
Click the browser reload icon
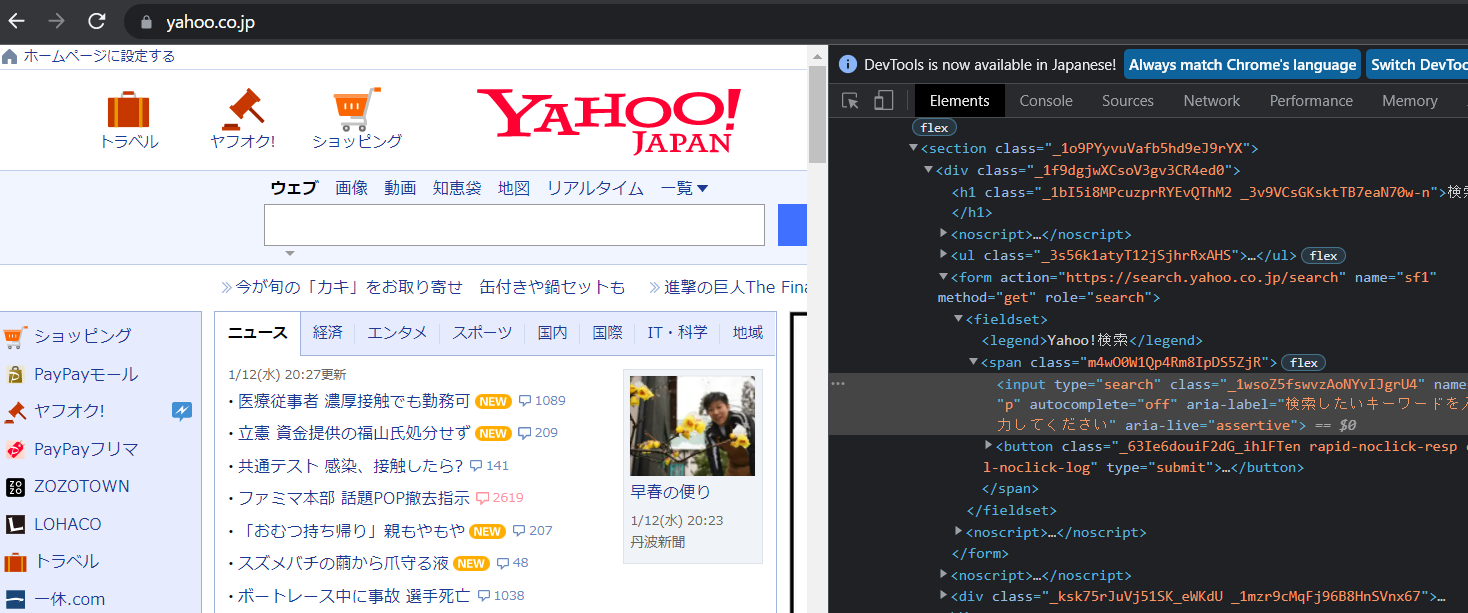pyautogui.click(x=97, y=21)
